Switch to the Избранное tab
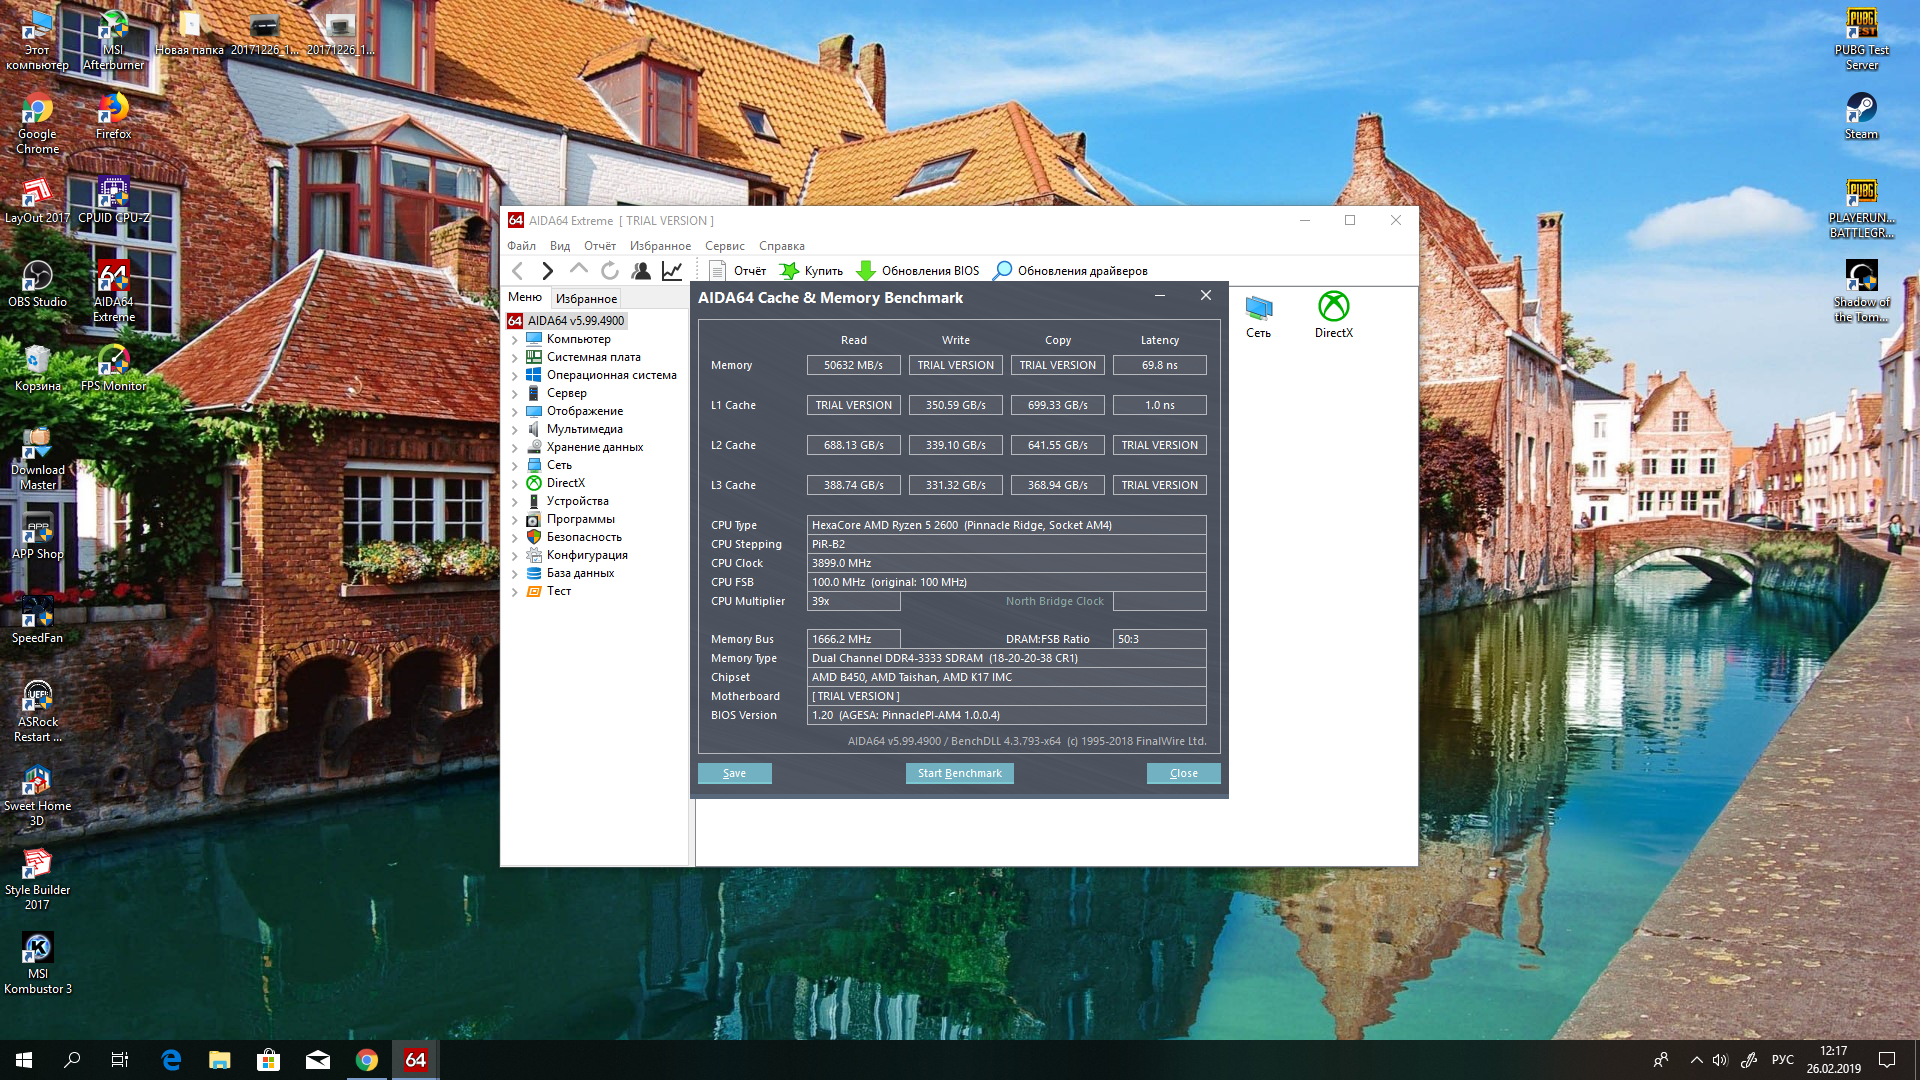Viewport: 1920px width, 1080px height. coord(586,299)
